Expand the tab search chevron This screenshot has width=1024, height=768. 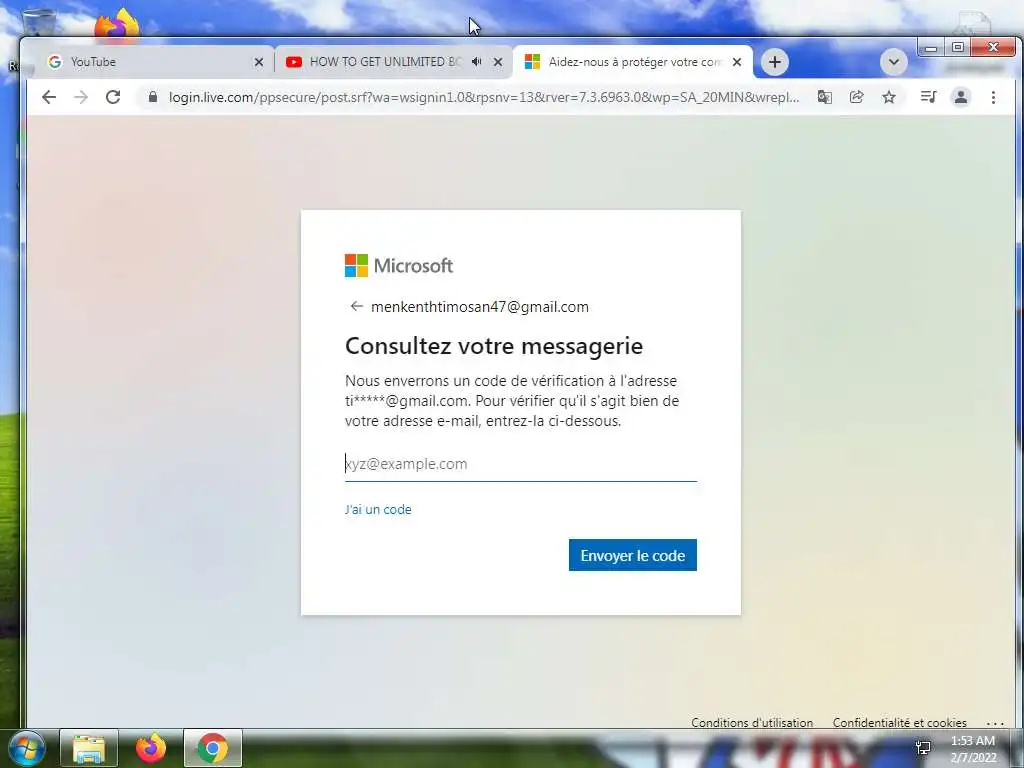pyautogui.click(x=893, y=62)
